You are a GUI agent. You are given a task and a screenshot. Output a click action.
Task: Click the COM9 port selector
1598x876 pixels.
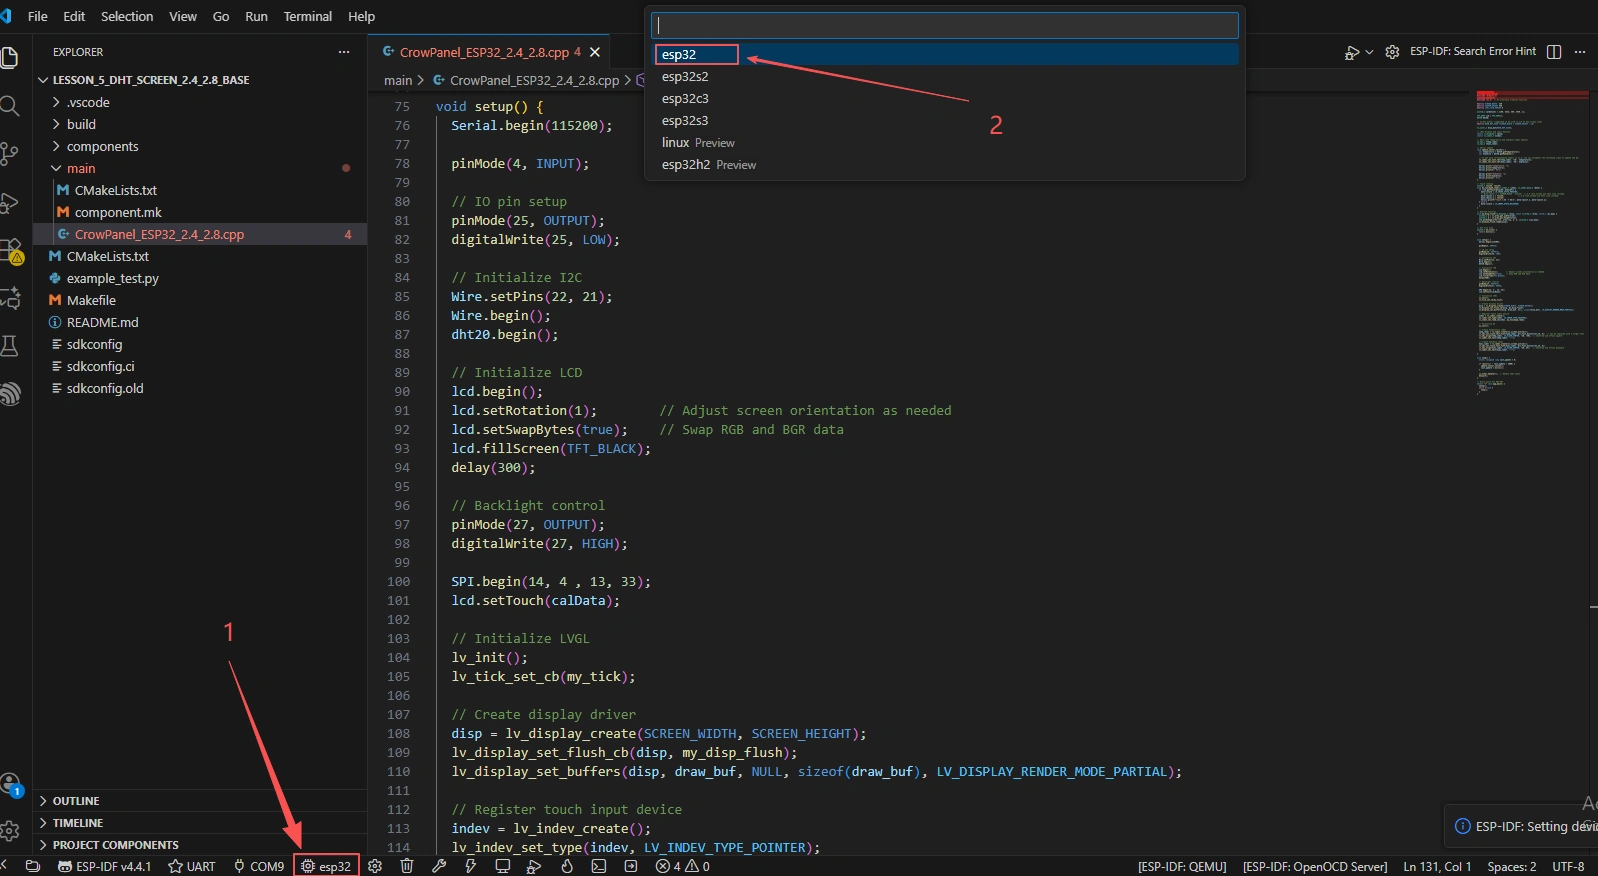pyautogui.click(x=259, y=866)
